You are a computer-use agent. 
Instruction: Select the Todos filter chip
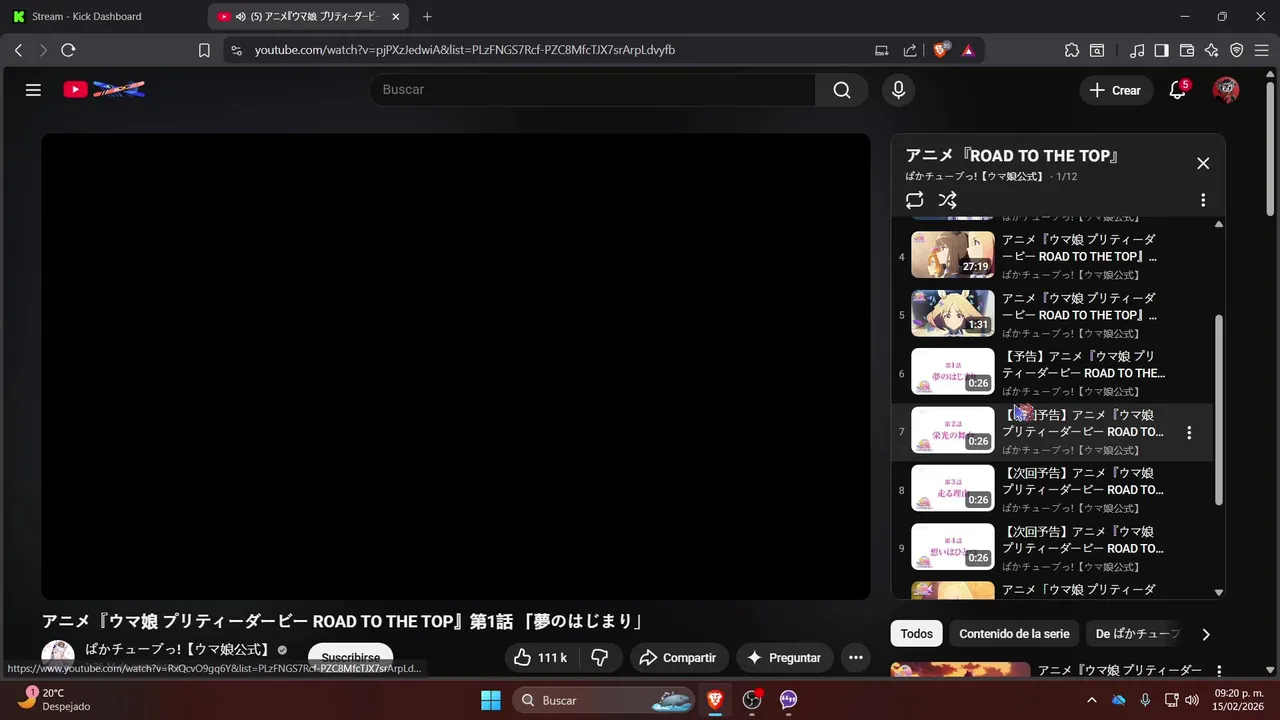pos(916,634)
